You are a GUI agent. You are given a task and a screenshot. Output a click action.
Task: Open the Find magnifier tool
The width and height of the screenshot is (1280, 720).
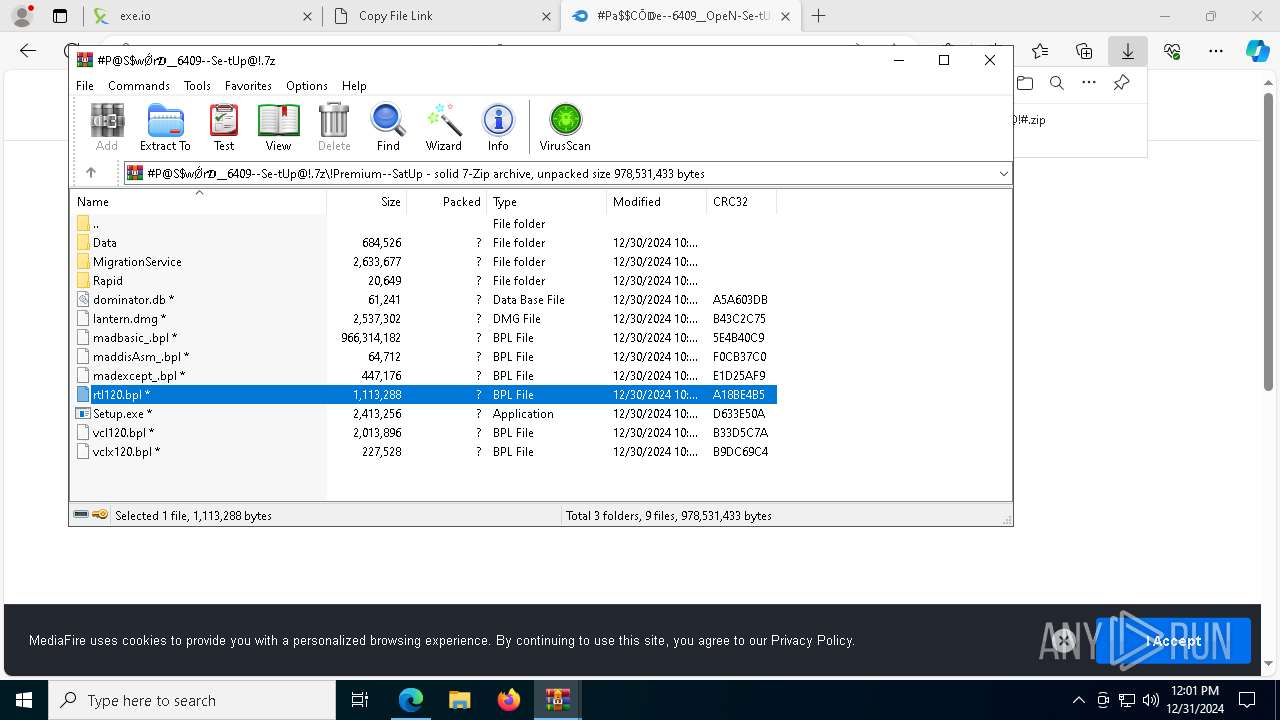[x=388, y=128]
